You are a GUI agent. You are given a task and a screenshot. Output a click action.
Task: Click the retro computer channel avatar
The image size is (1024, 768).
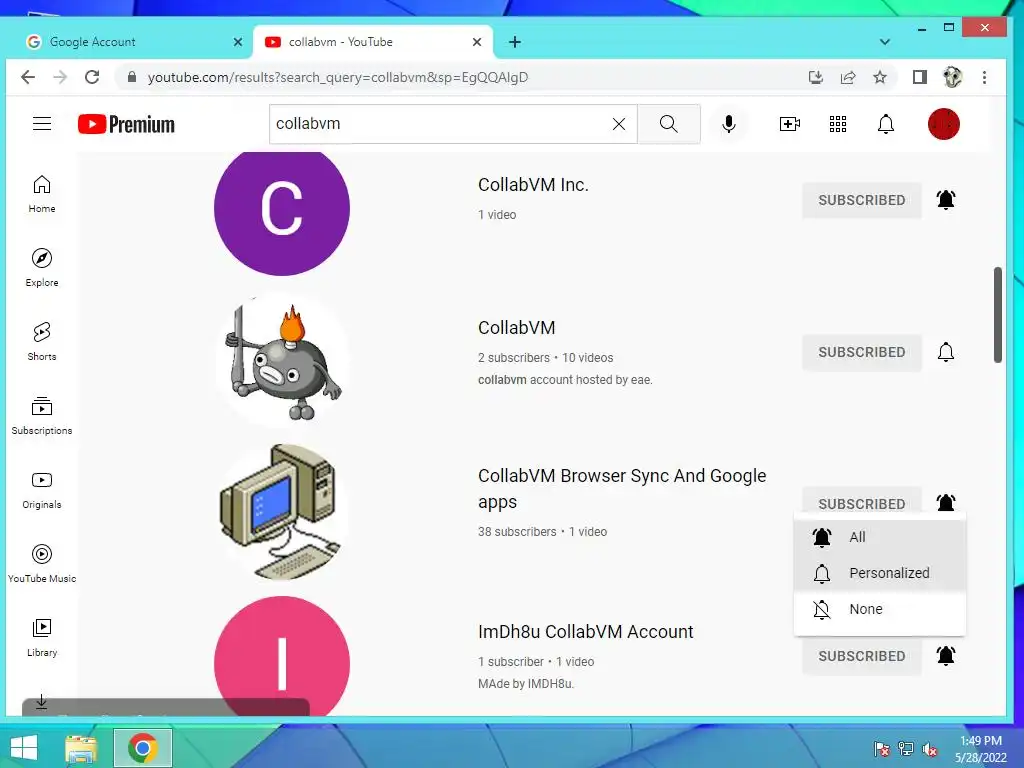(x=282, y=512)
